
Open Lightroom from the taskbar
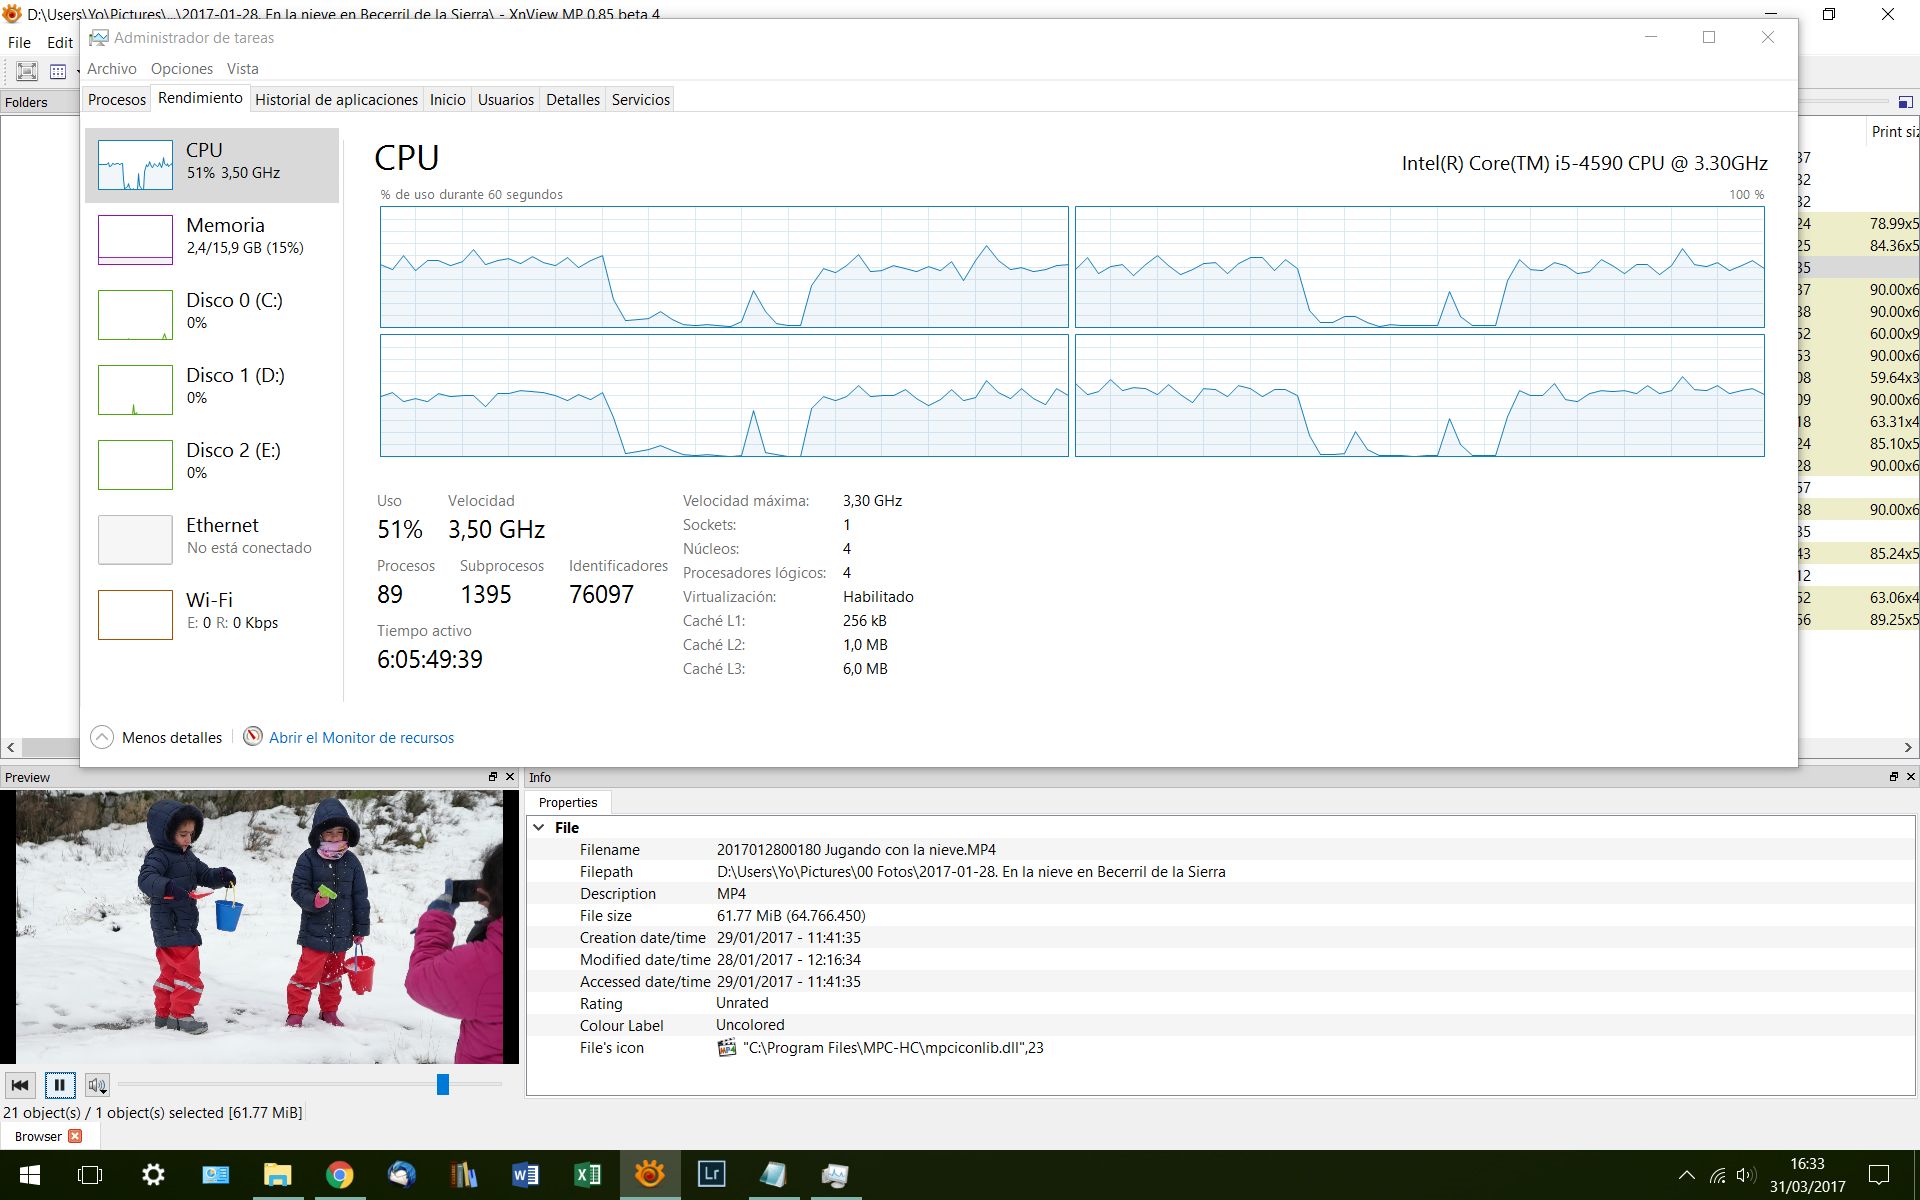coord(711,1174)
